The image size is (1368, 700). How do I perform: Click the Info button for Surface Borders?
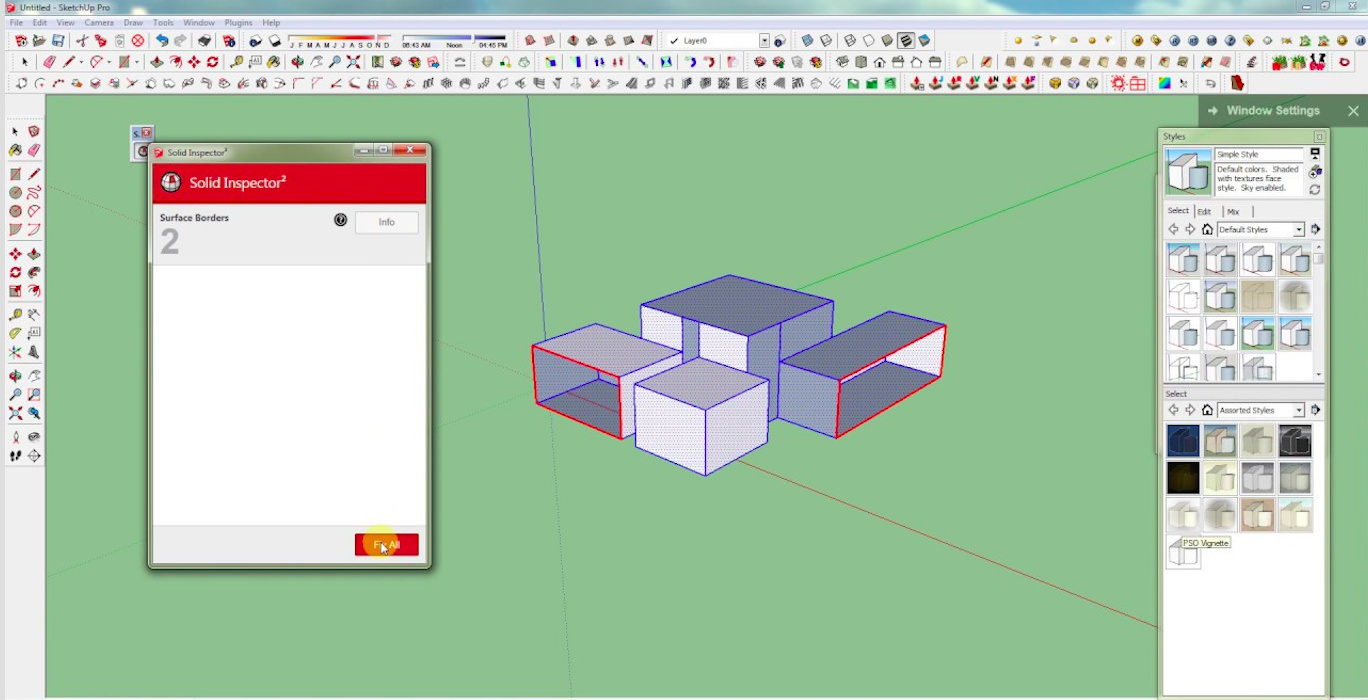[x=387, y=222]
